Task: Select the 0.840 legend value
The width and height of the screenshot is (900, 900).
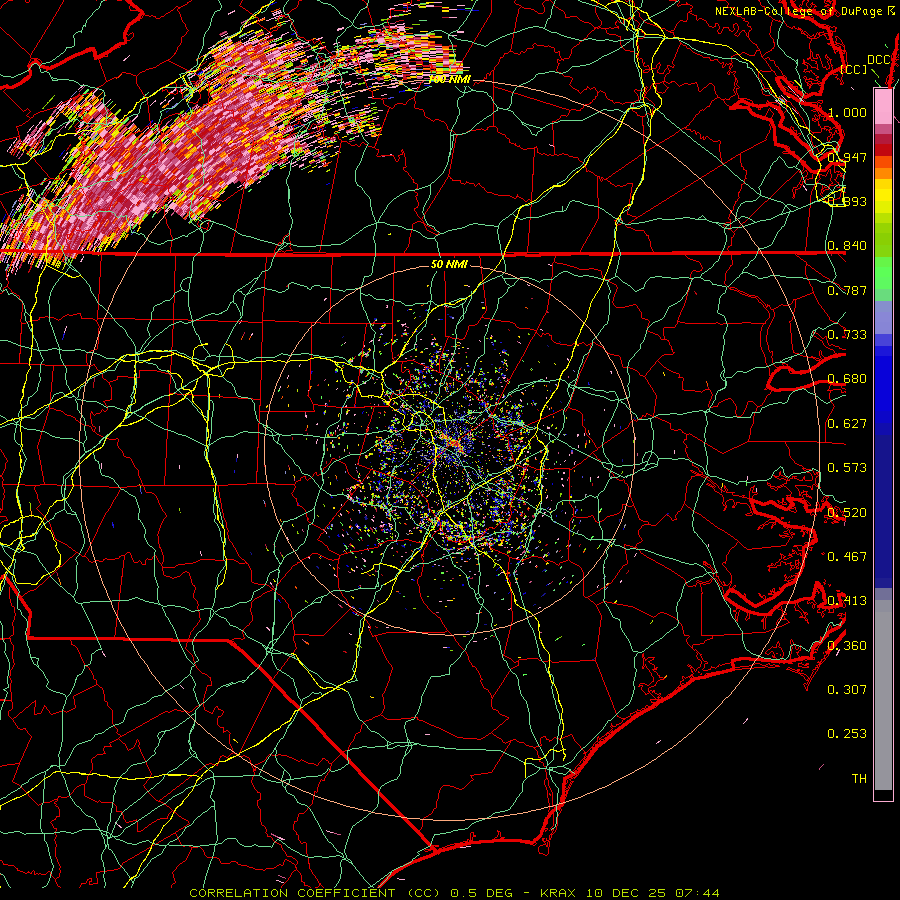Action: point(847,246)
